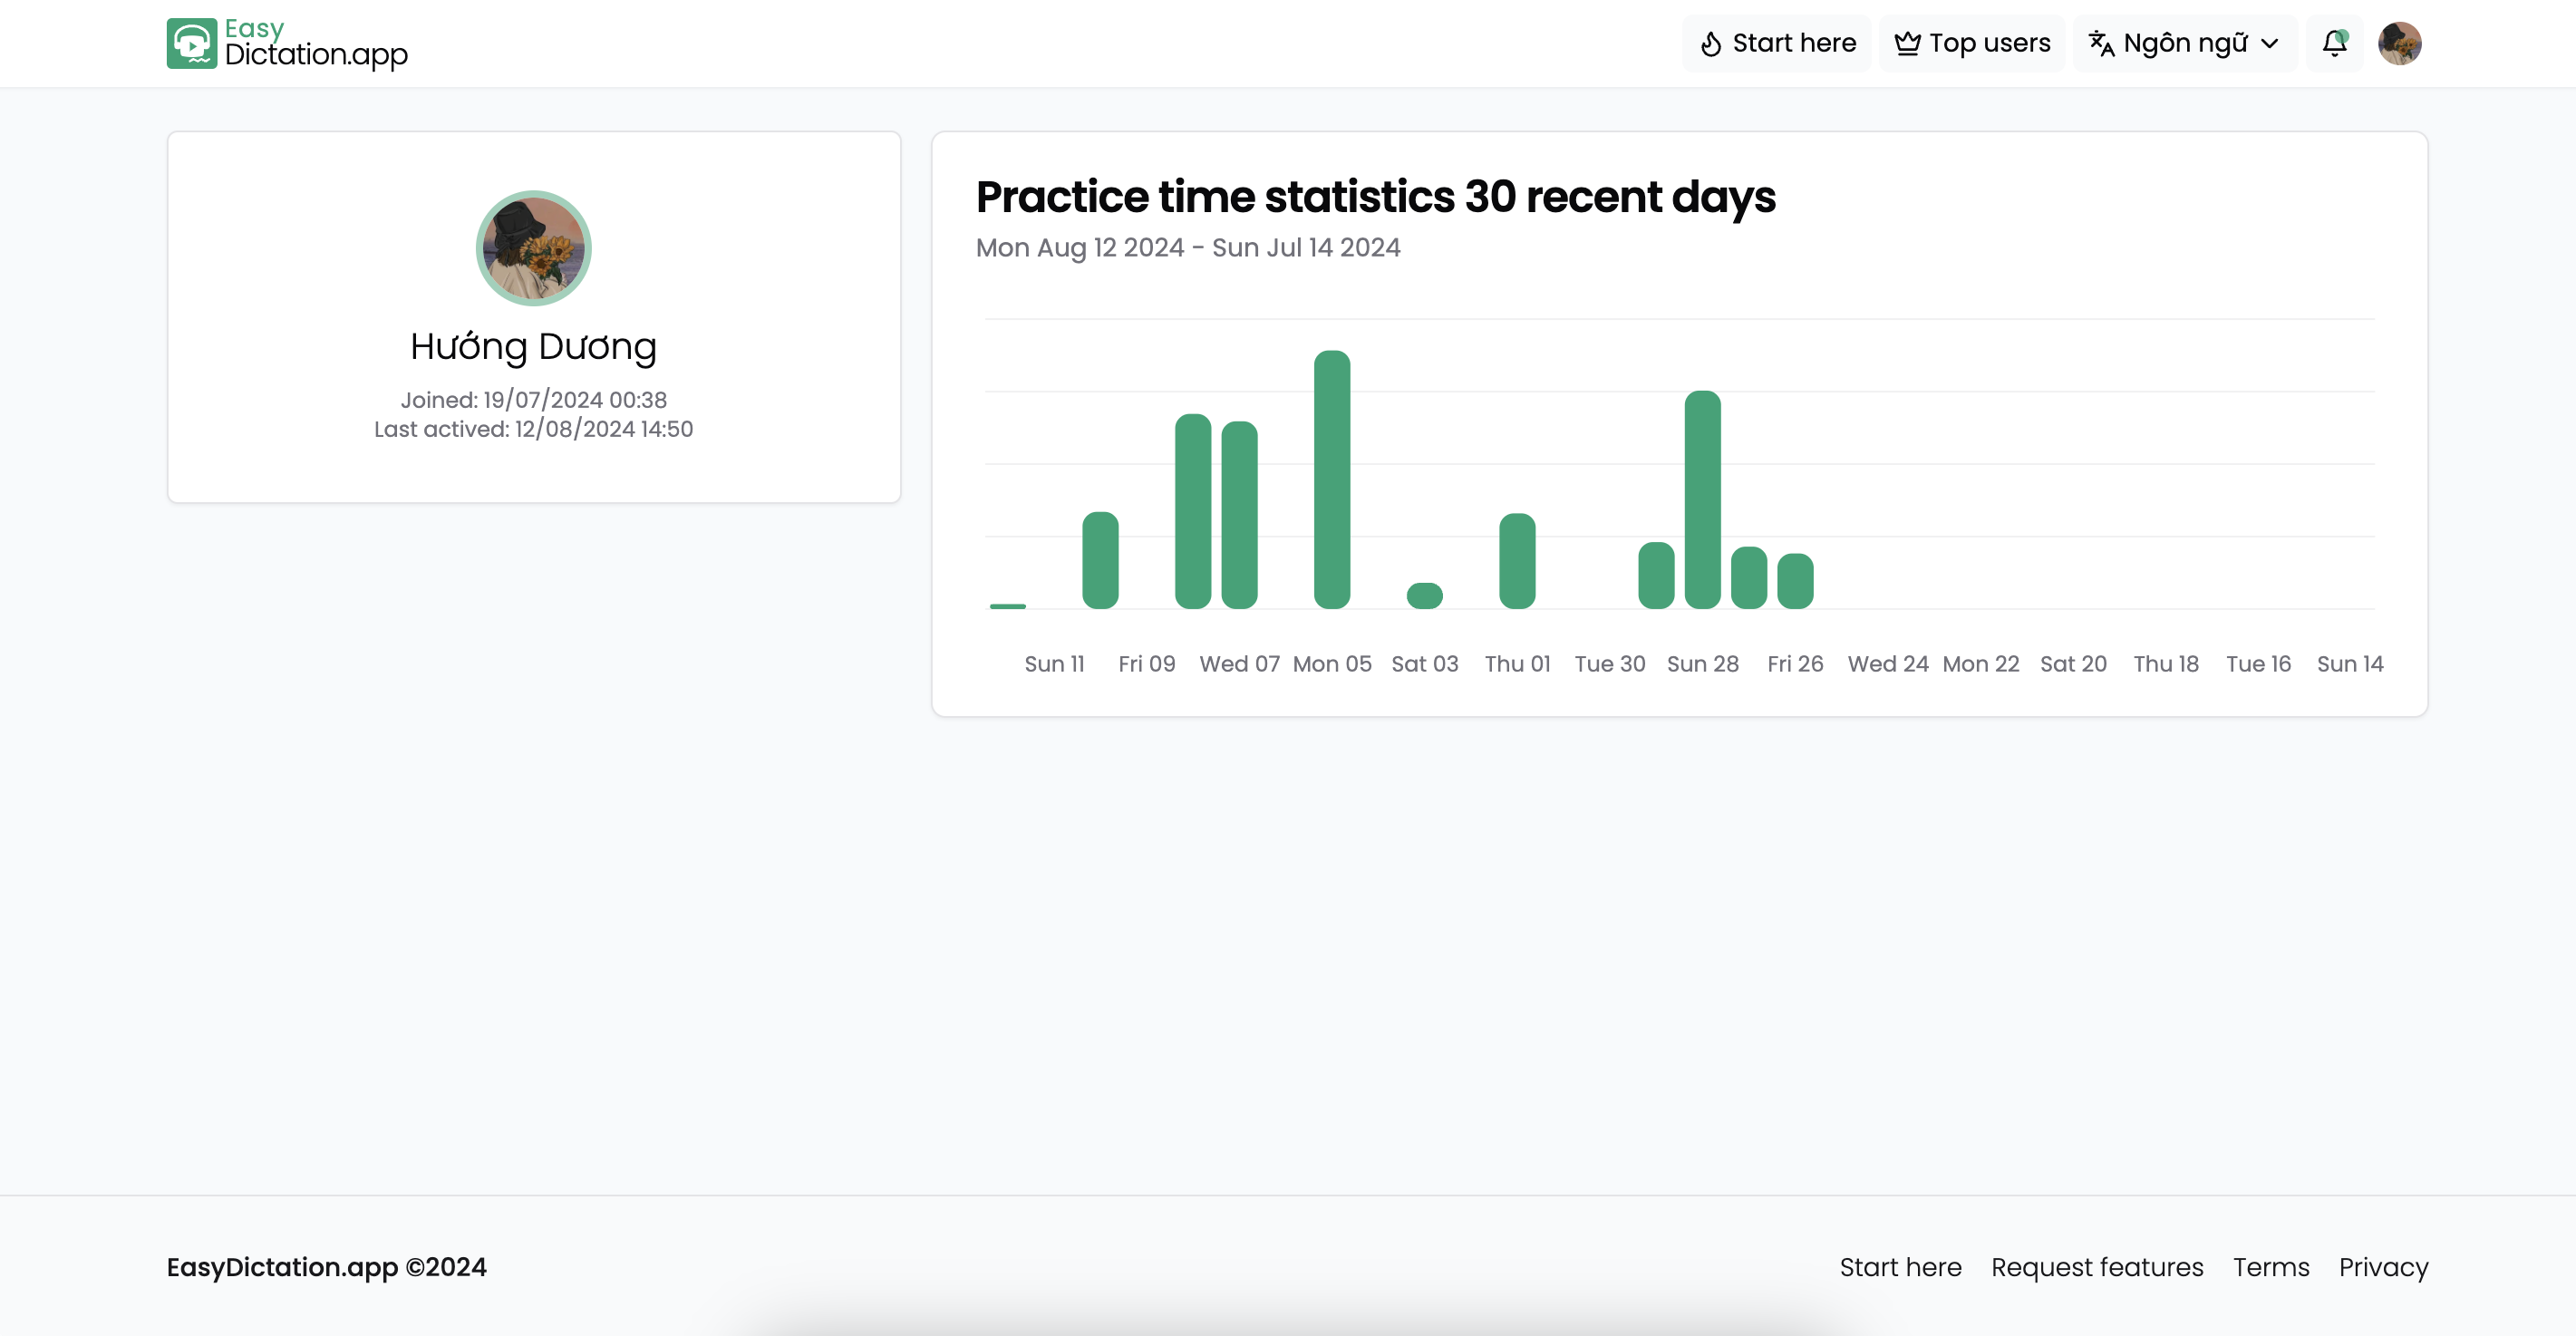Go to Start here in the header
2576x1336 pixels.
click(1793, 43)
